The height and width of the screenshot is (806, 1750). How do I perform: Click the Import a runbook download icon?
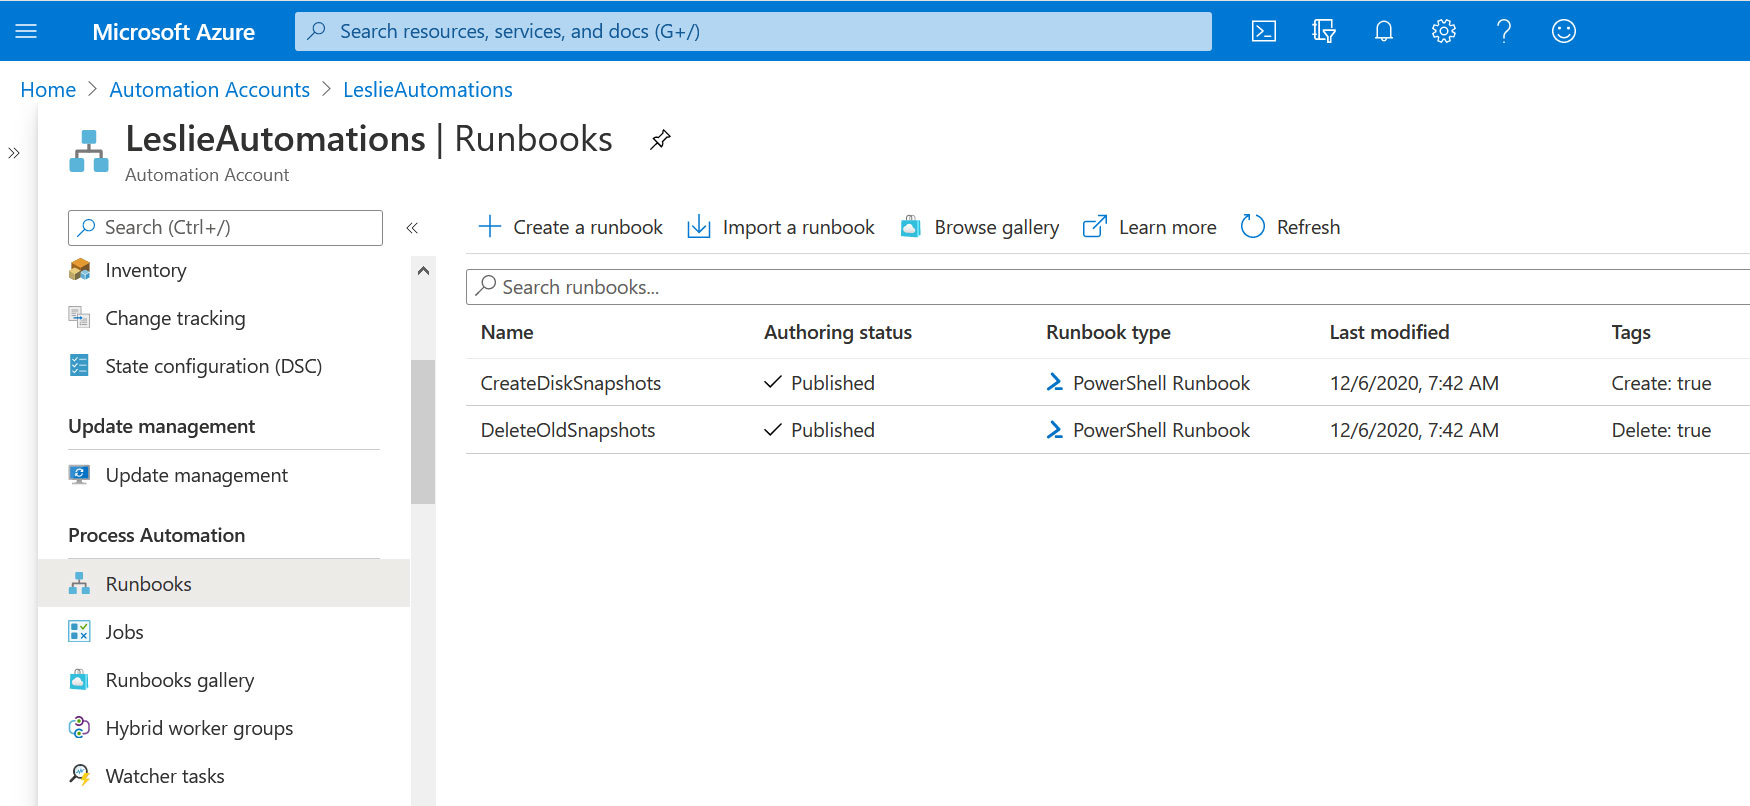point(699,227)
